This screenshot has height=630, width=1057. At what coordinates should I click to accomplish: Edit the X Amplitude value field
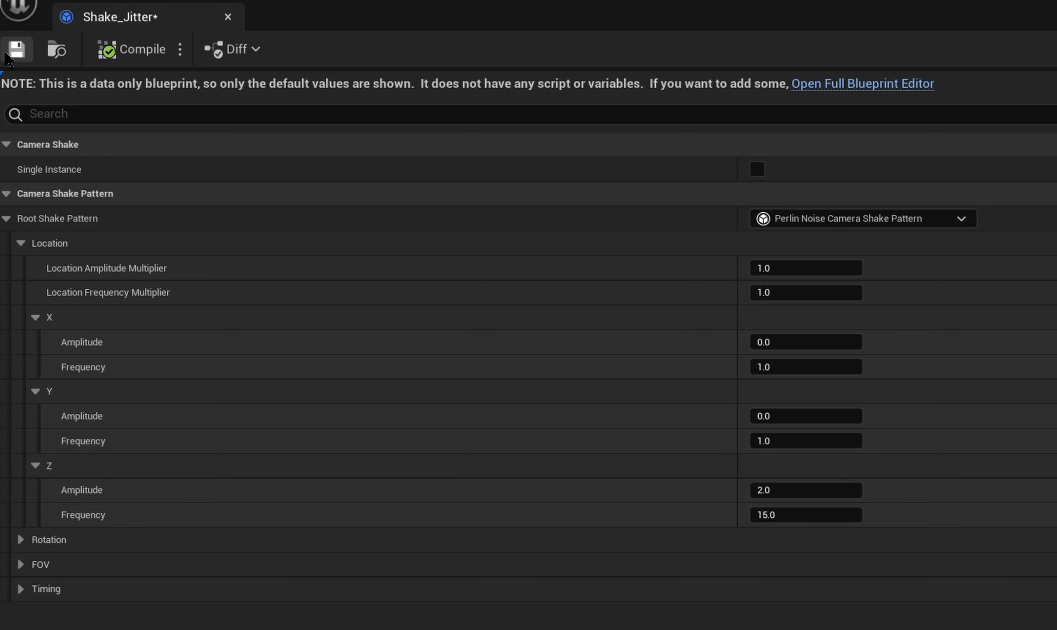click(x=806, y=342)
